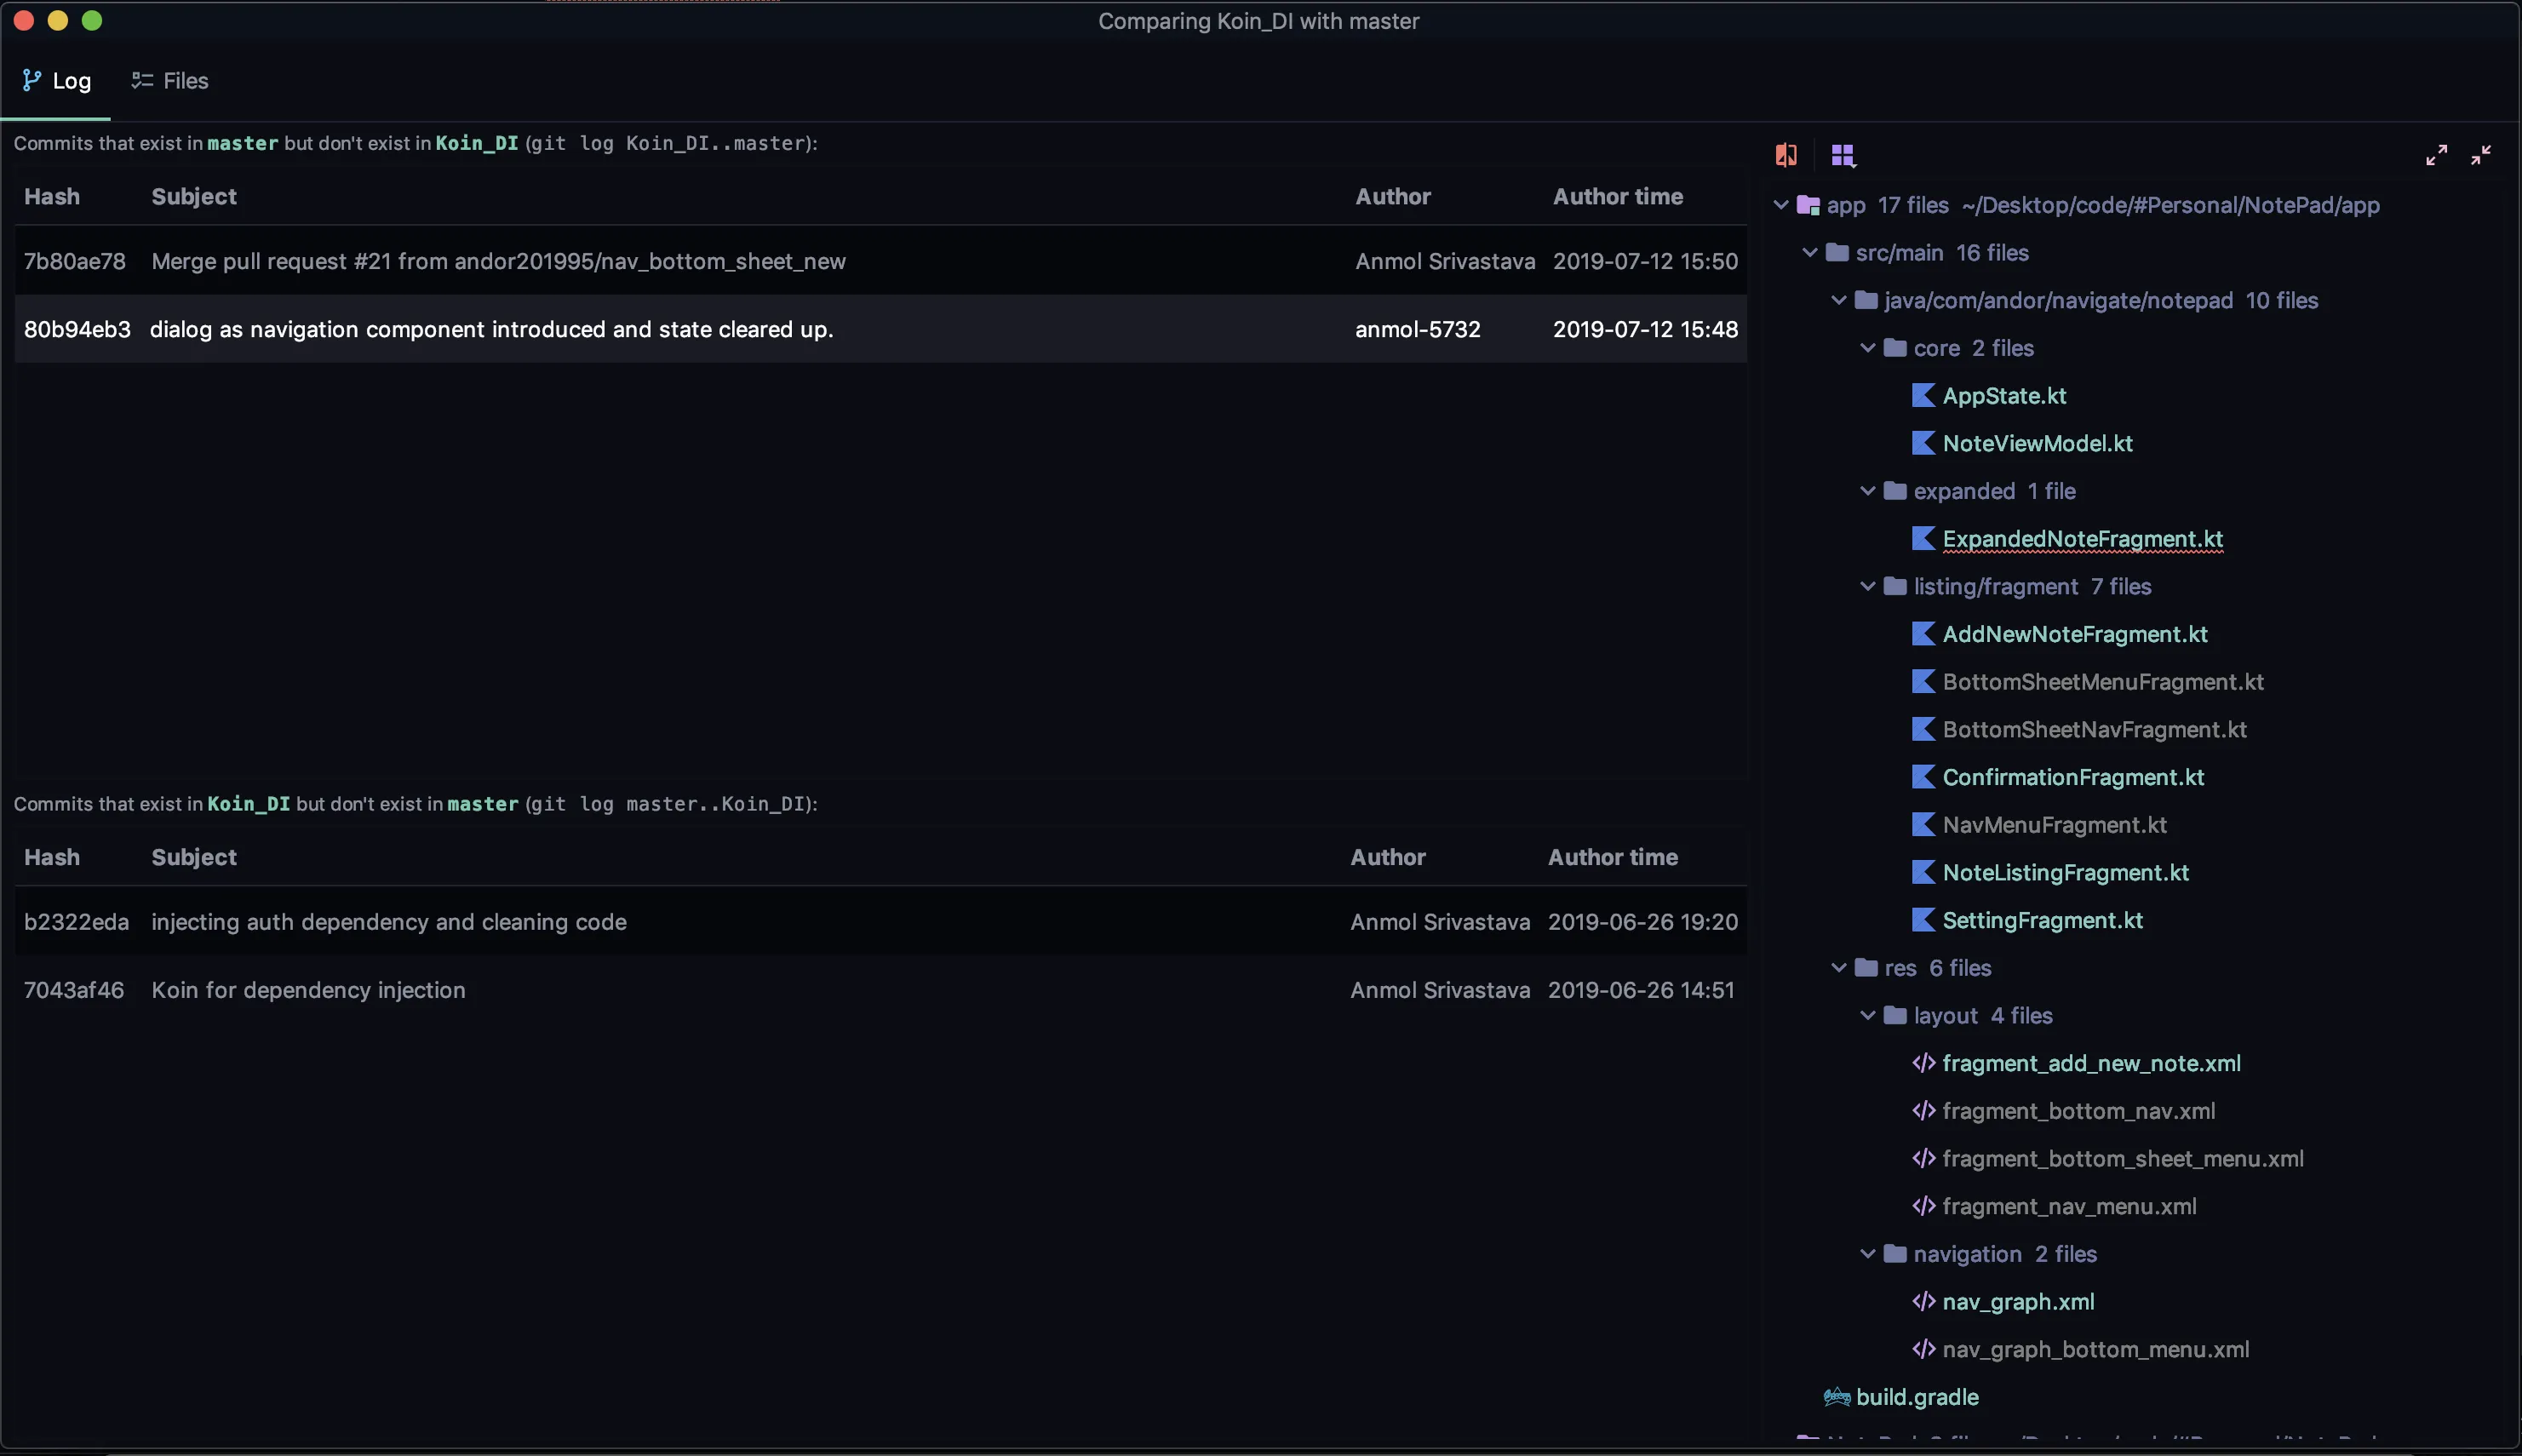This screenshot has width=2522, height=1456.
Task: Select fragment_add_new_note.xml file entry
Action: [2091, 1063]
